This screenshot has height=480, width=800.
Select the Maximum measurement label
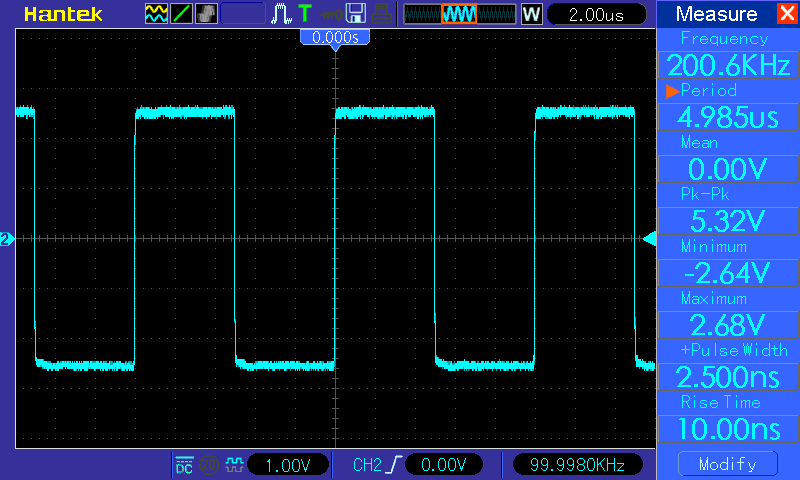click(714, 298)
